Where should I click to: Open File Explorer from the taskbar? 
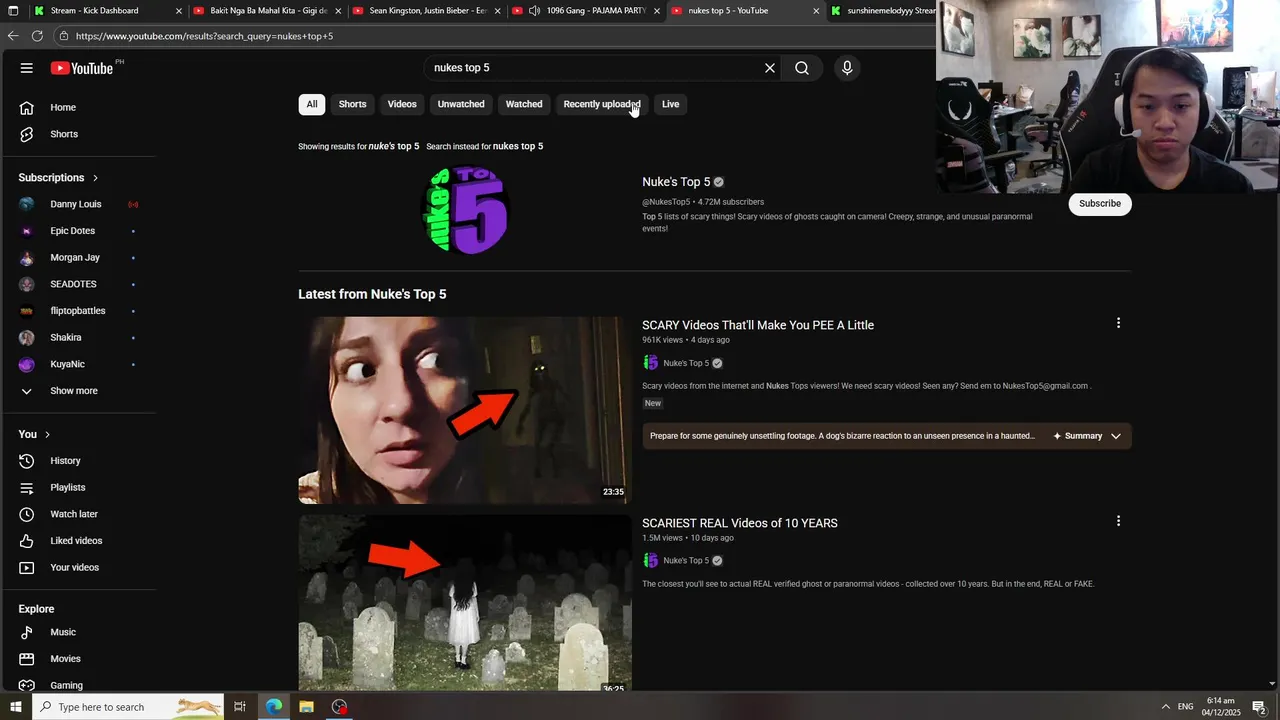coord(307,707)
